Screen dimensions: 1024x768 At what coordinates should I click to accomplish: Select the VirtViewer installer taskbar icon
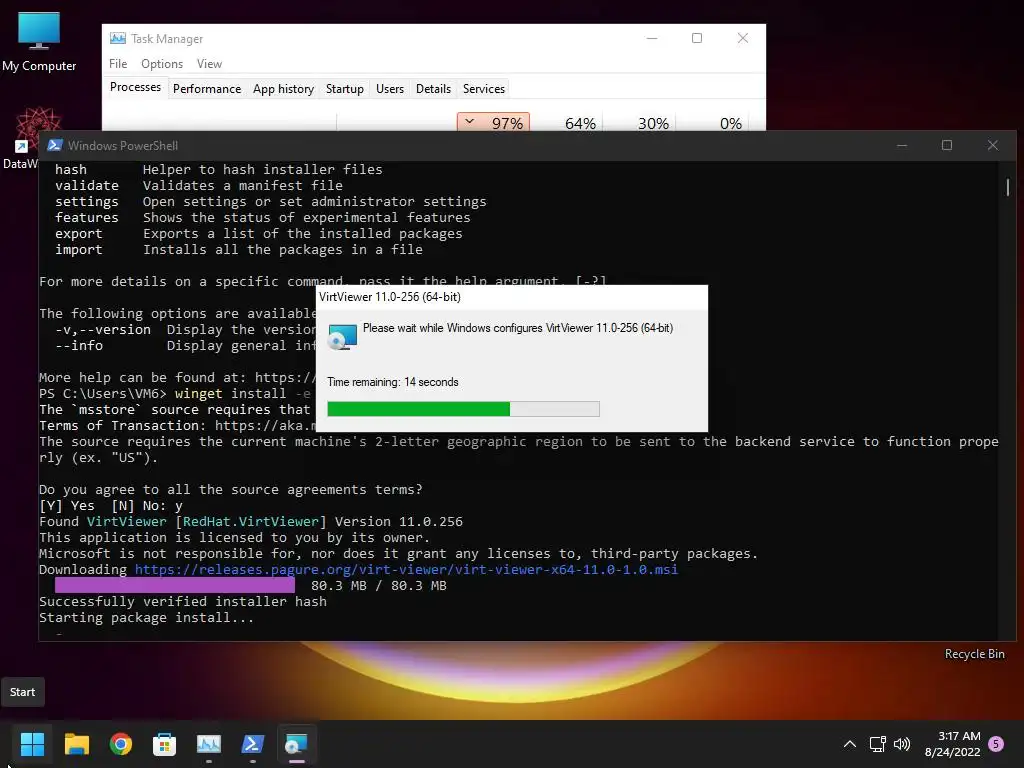(x=296, y=744)
